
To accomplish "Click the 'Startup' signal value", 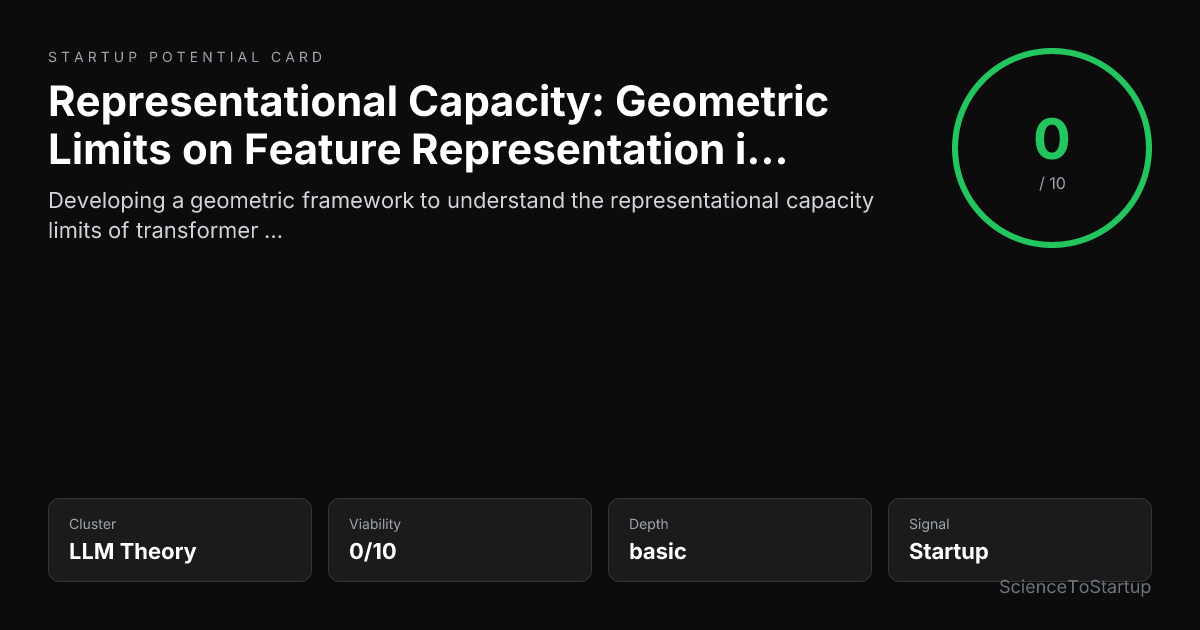I will click(948, 551).
